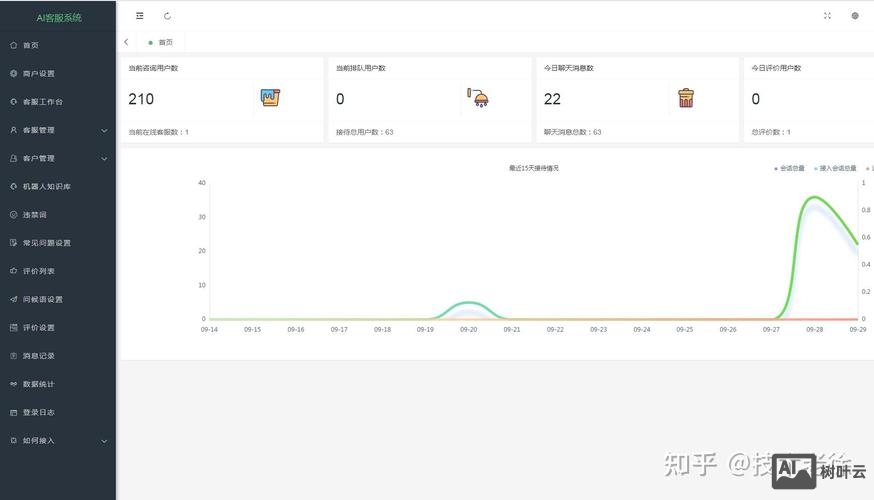
Task: Expand the 客服管理 chevron arrow
Action: coord(104,130)
